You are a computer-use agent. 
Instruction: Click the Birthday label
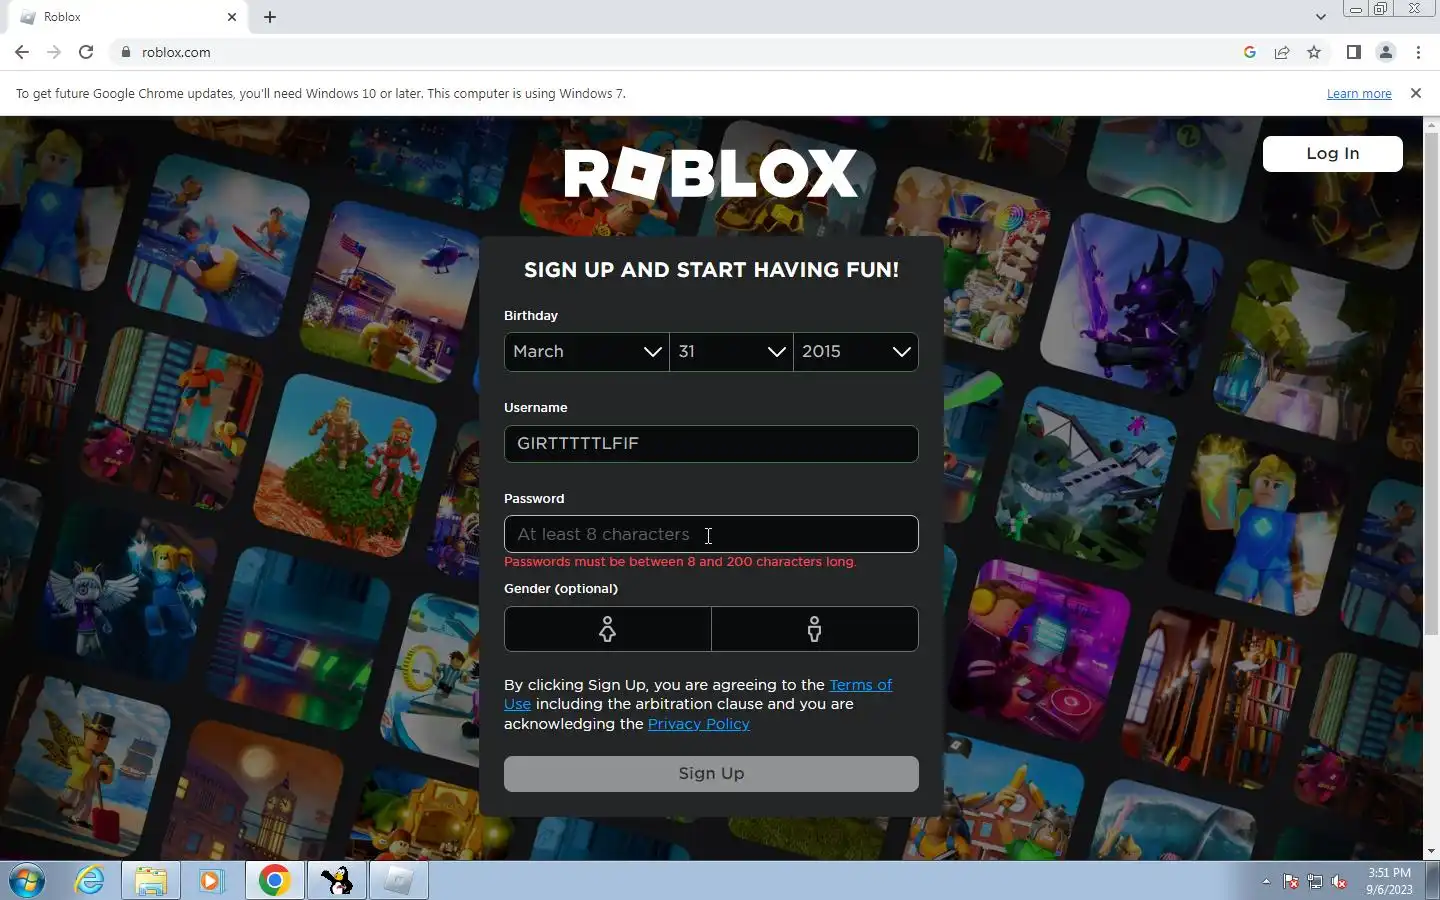(x=531, y=316)
